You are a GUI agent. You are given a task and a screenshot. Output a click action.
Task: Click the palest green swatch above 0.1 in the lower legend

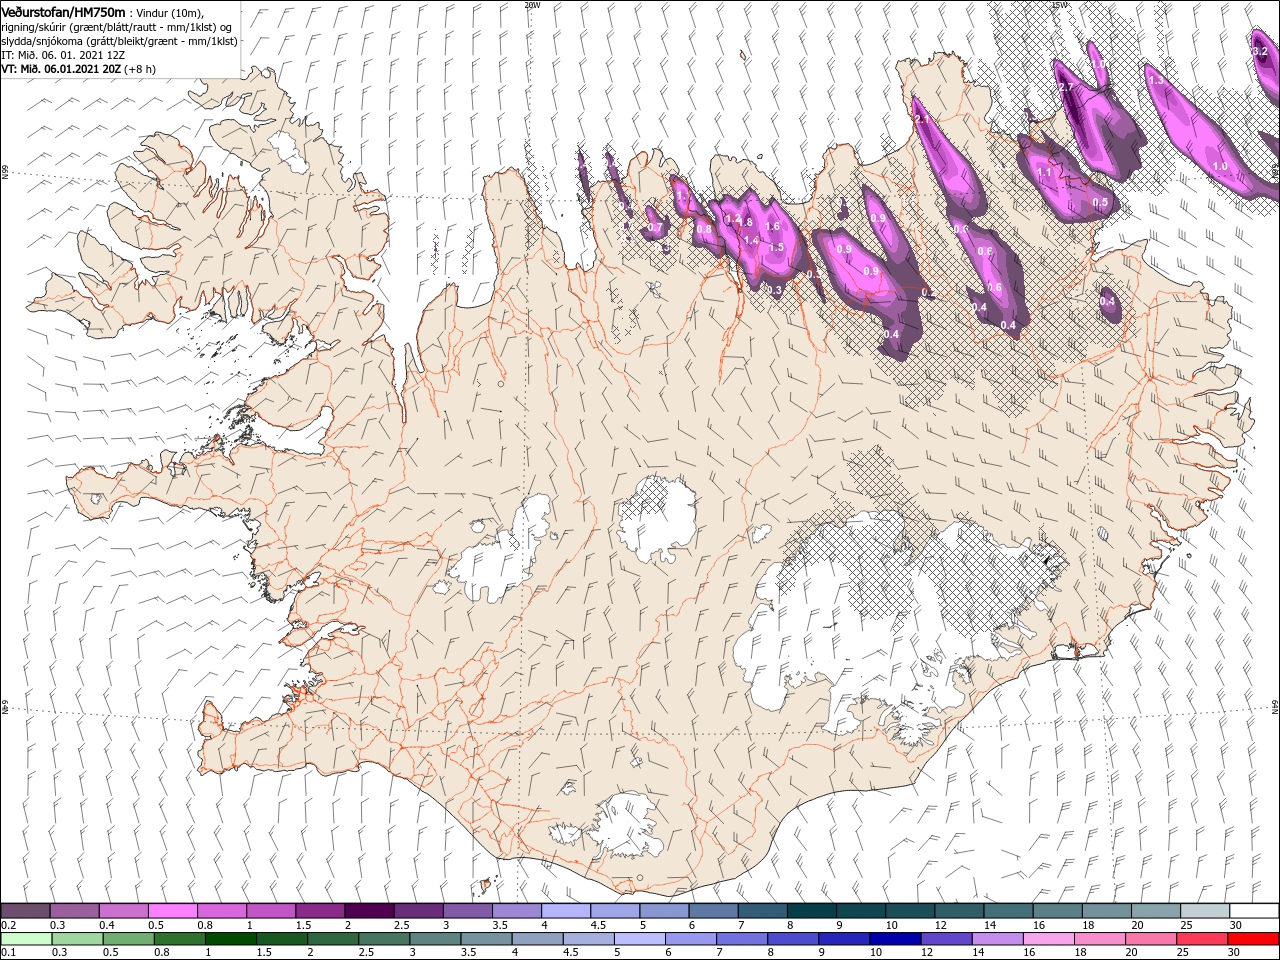tap(25, 939)
